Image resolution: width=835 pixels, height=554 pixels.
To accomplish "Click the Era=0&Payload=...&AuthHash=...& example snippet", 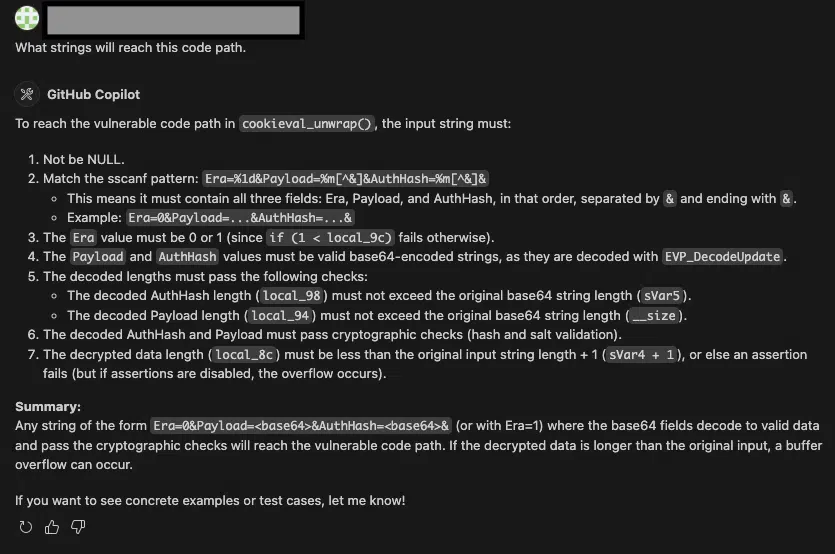I will coord(240,217).
